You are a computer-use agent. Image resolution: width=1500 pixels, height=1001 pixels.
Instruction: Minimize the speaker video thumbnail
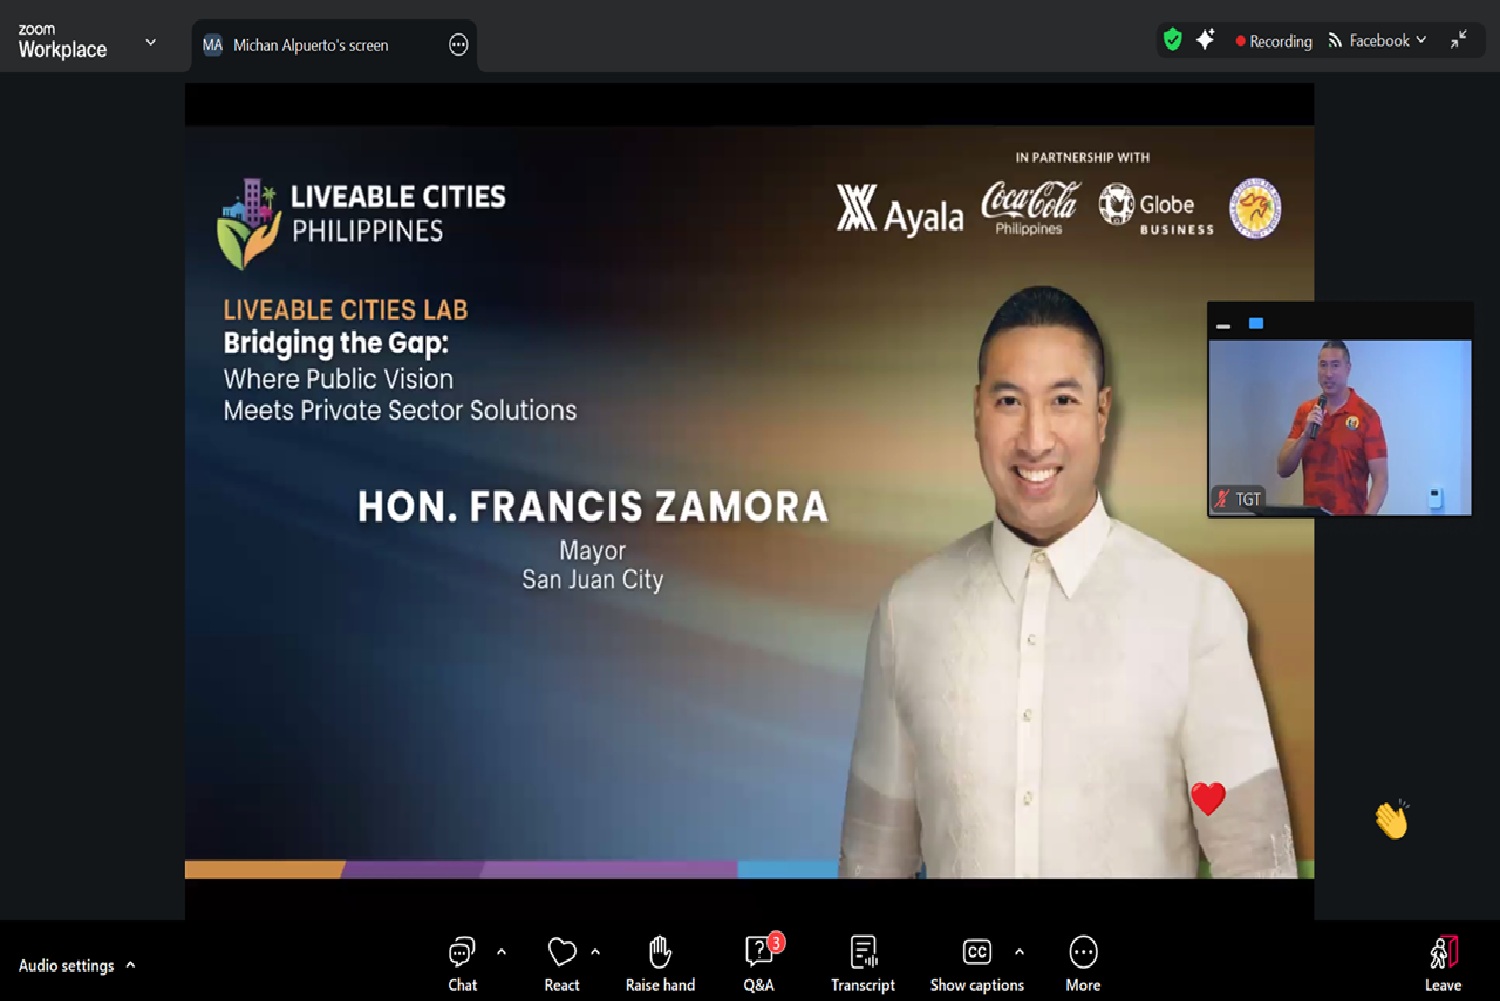click(1223, 325)
